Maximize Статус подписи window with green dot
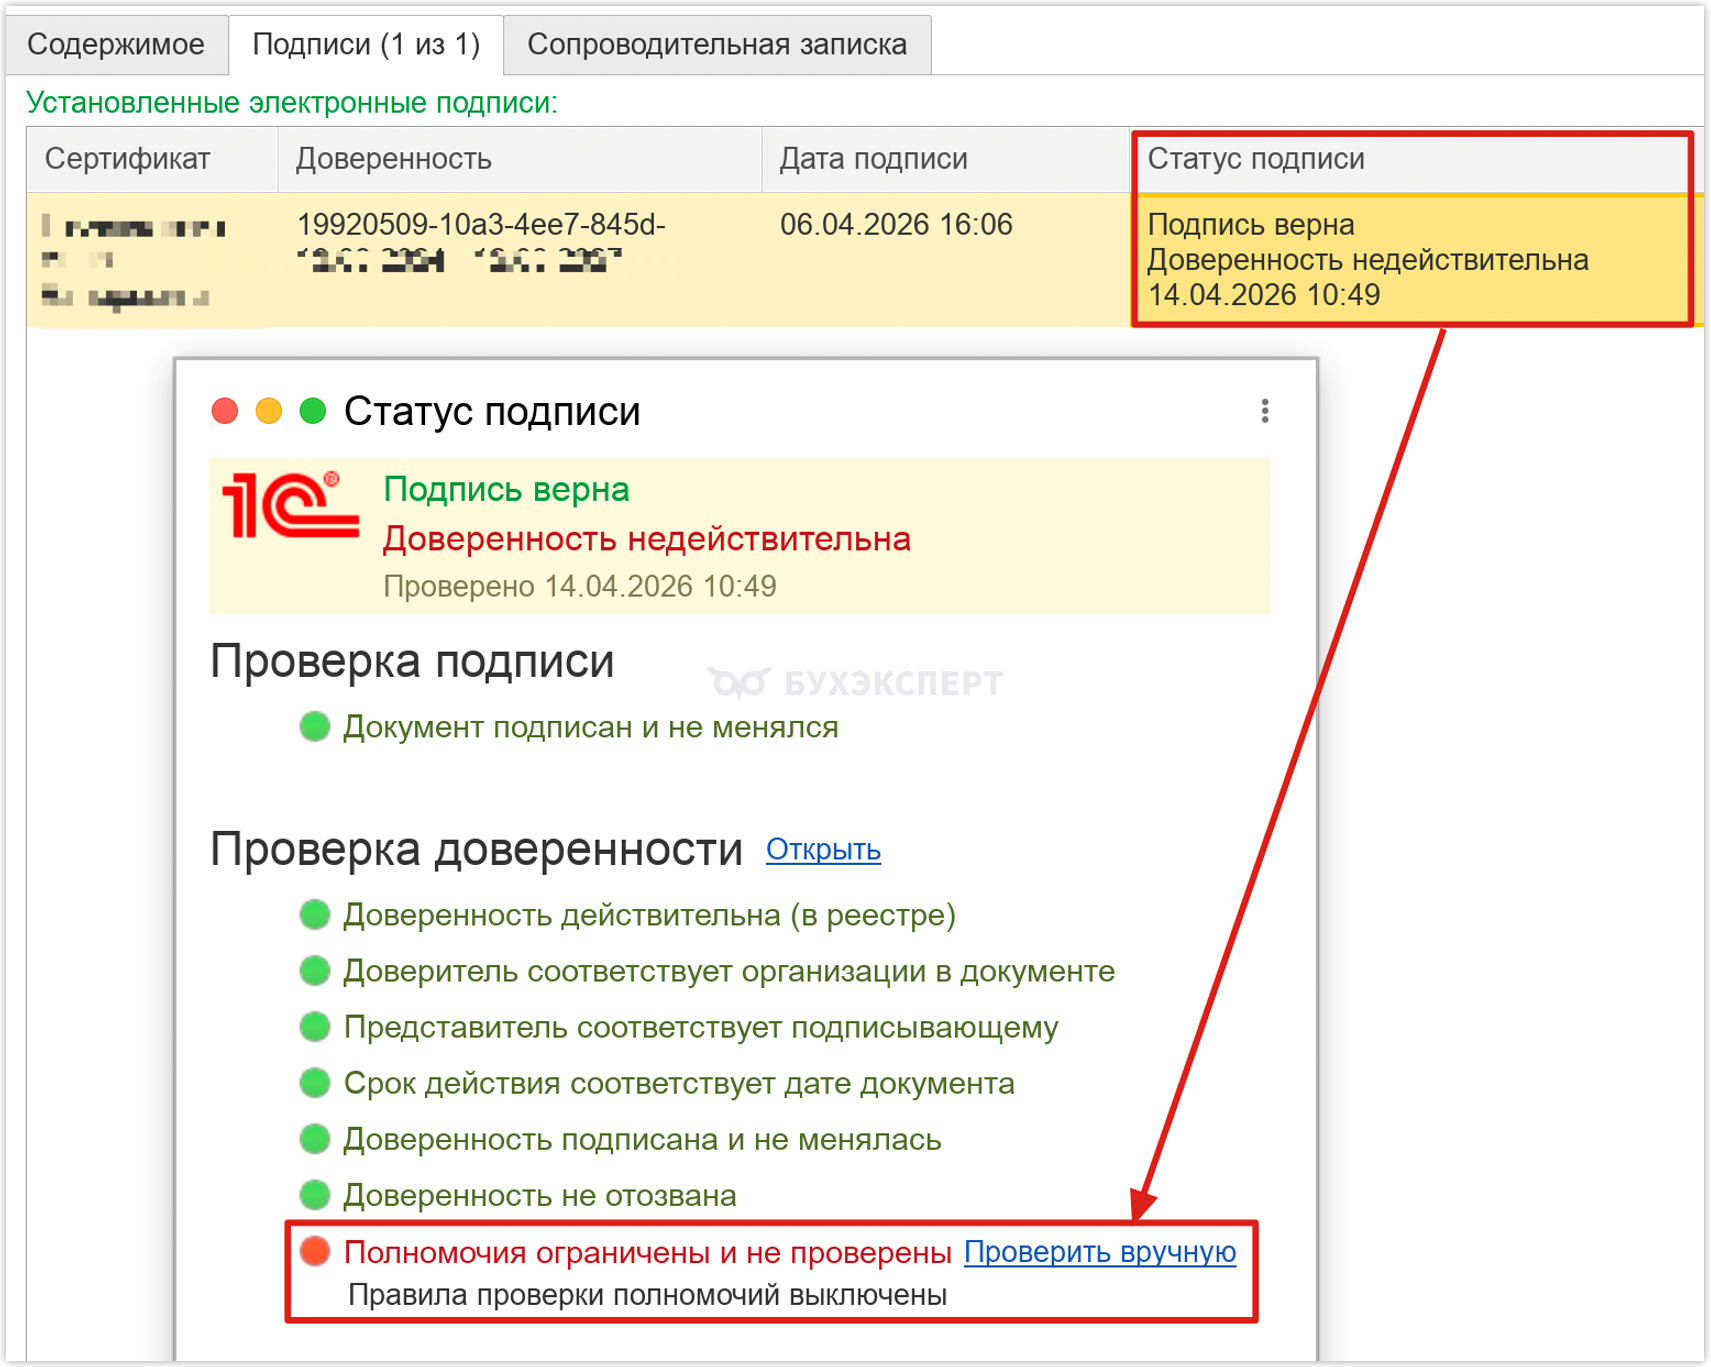 [313, 411]
